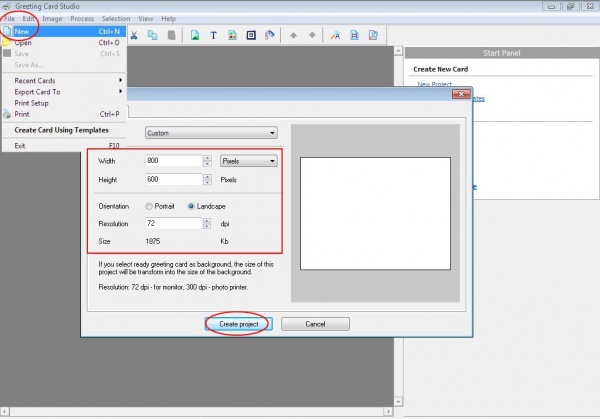
Task: Click the up arrow toolbar icon
Action: point(293,34)
